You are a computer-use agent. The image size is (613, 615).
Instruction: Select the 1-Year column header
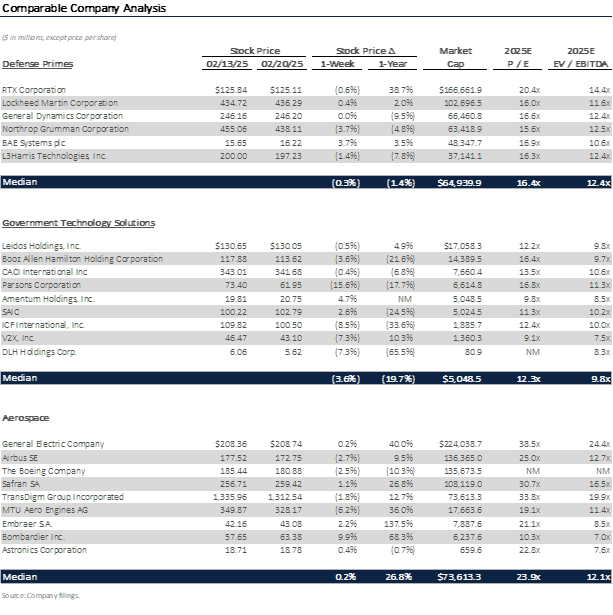(x=393, y=64)
